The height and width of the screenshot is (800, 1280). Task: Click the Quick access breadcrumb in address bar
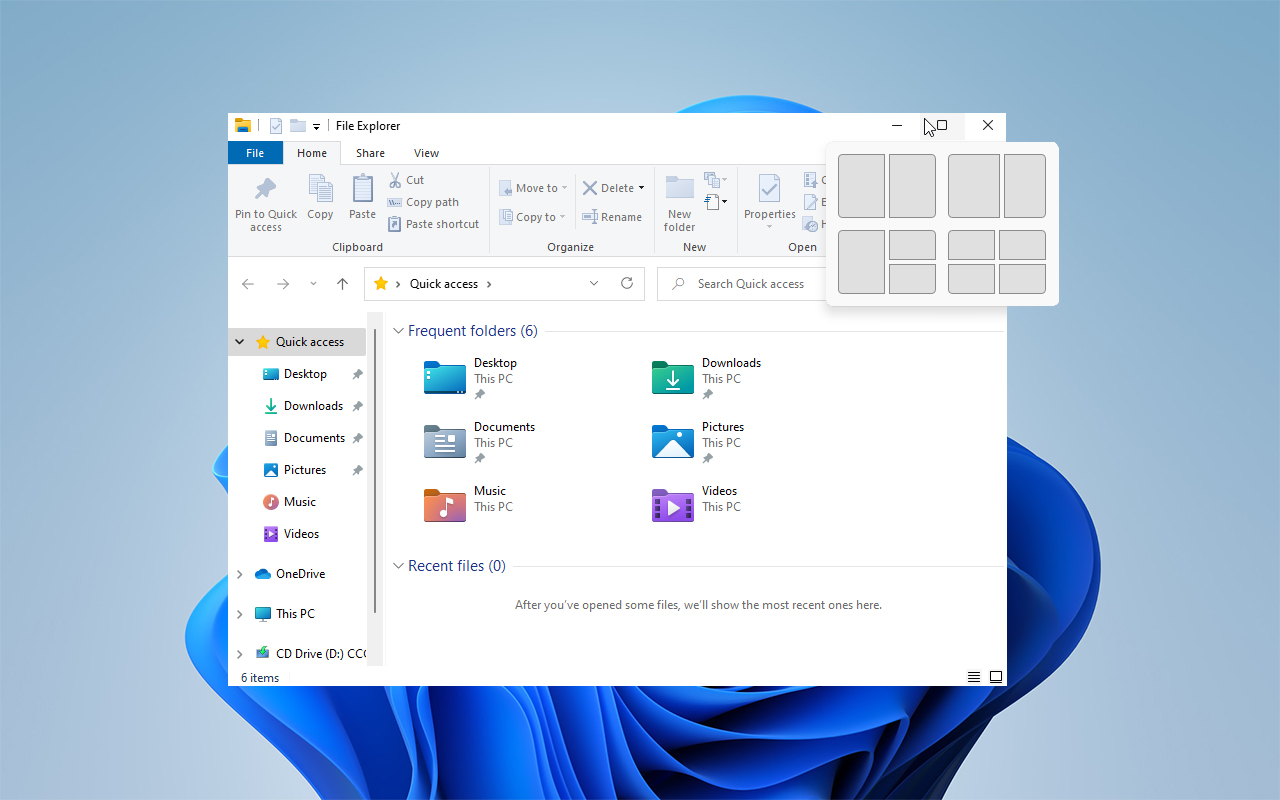tap(444, 284)
